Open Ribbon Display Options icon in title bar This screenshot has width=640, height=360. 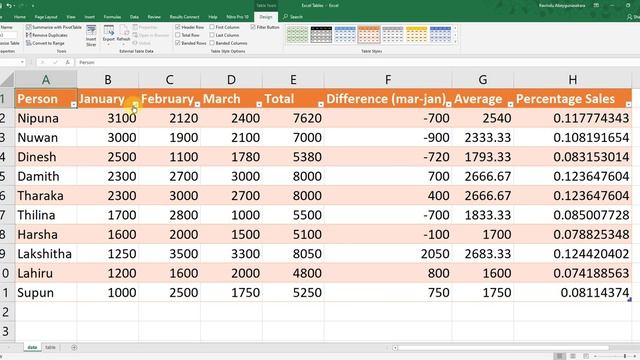tap(596, 5)
